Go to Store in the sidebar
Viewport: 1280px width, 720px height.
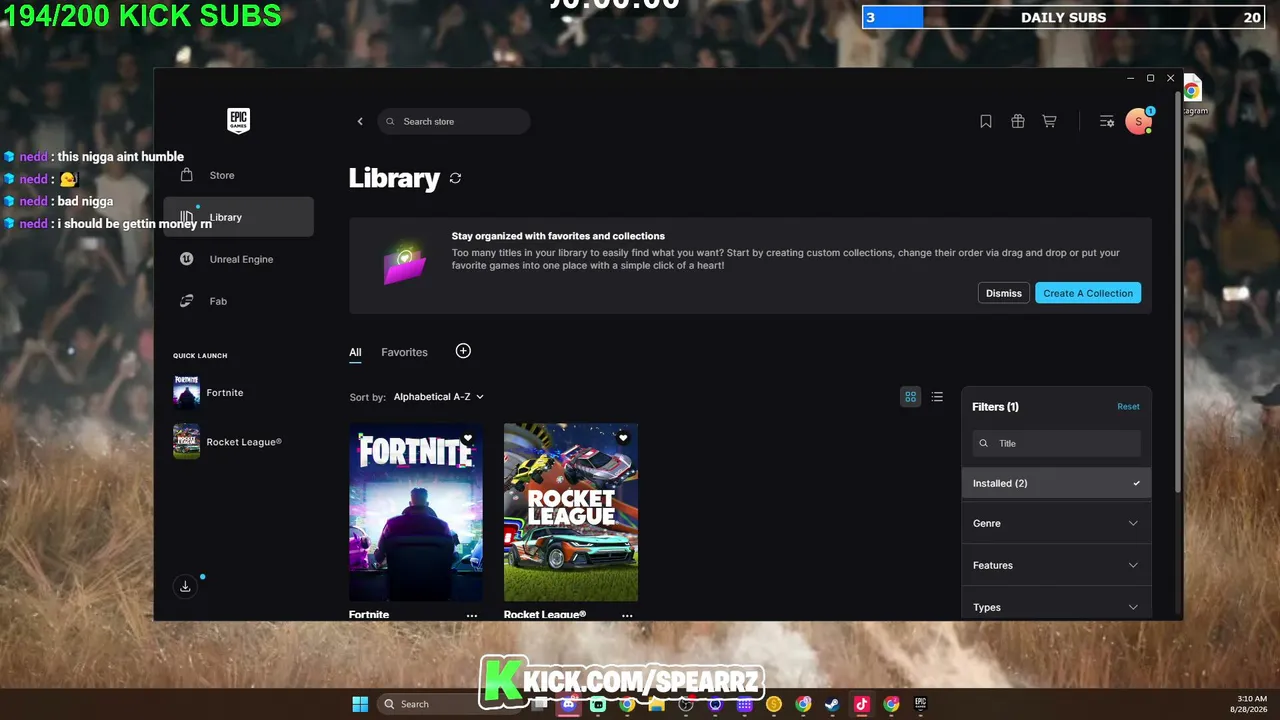(x=238, y=175)
